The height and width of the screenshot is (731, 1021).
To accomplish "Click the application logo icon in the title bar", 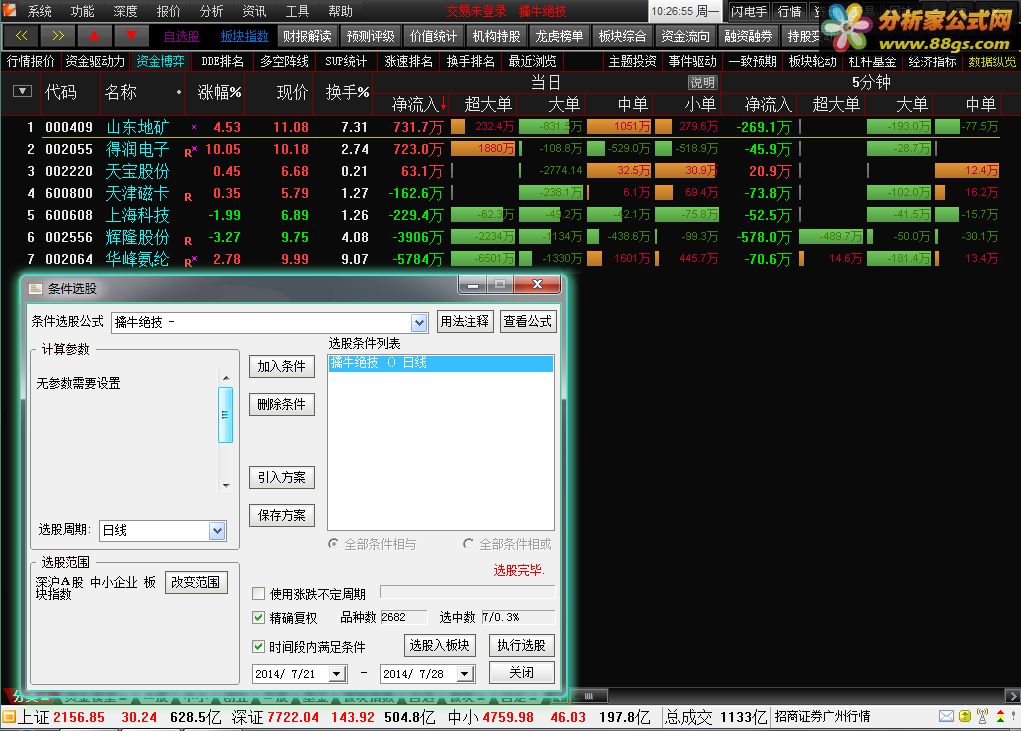I will 10,10.
